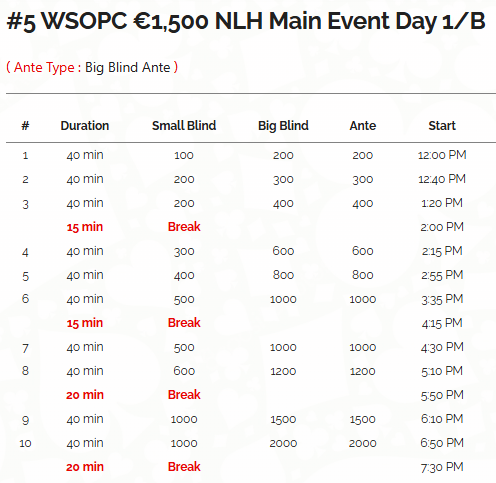
Task: Select the Ante column header
Action: point(363,126)
